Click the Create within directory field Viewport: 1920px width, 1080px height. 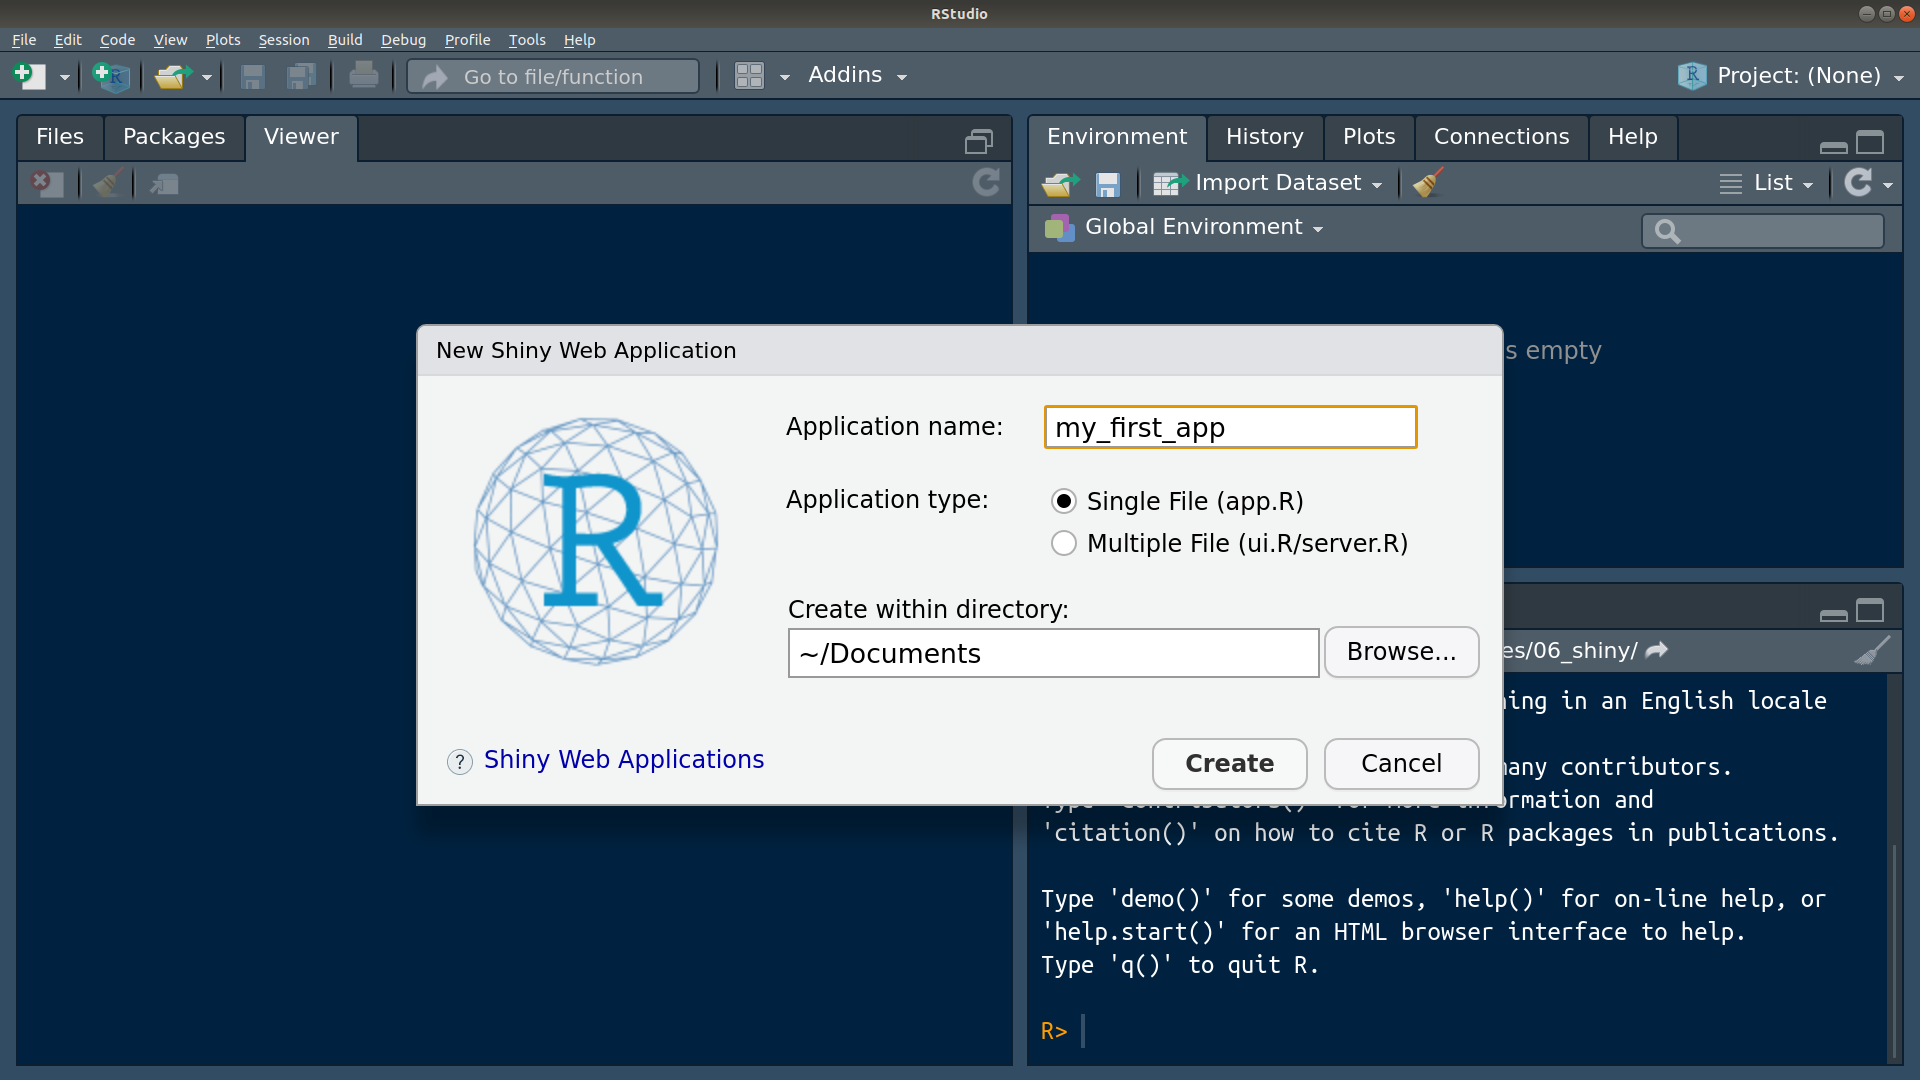[x=1053, y=653]
